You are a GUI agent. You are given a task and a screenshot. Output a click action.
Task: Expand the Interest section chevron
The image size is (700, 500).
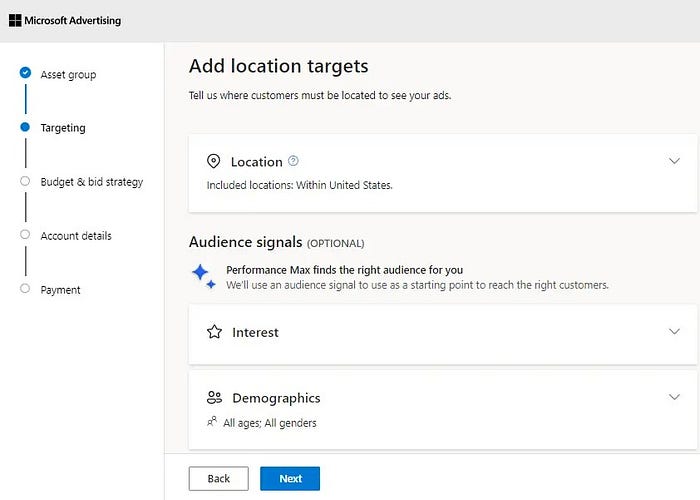pos(674,331)
